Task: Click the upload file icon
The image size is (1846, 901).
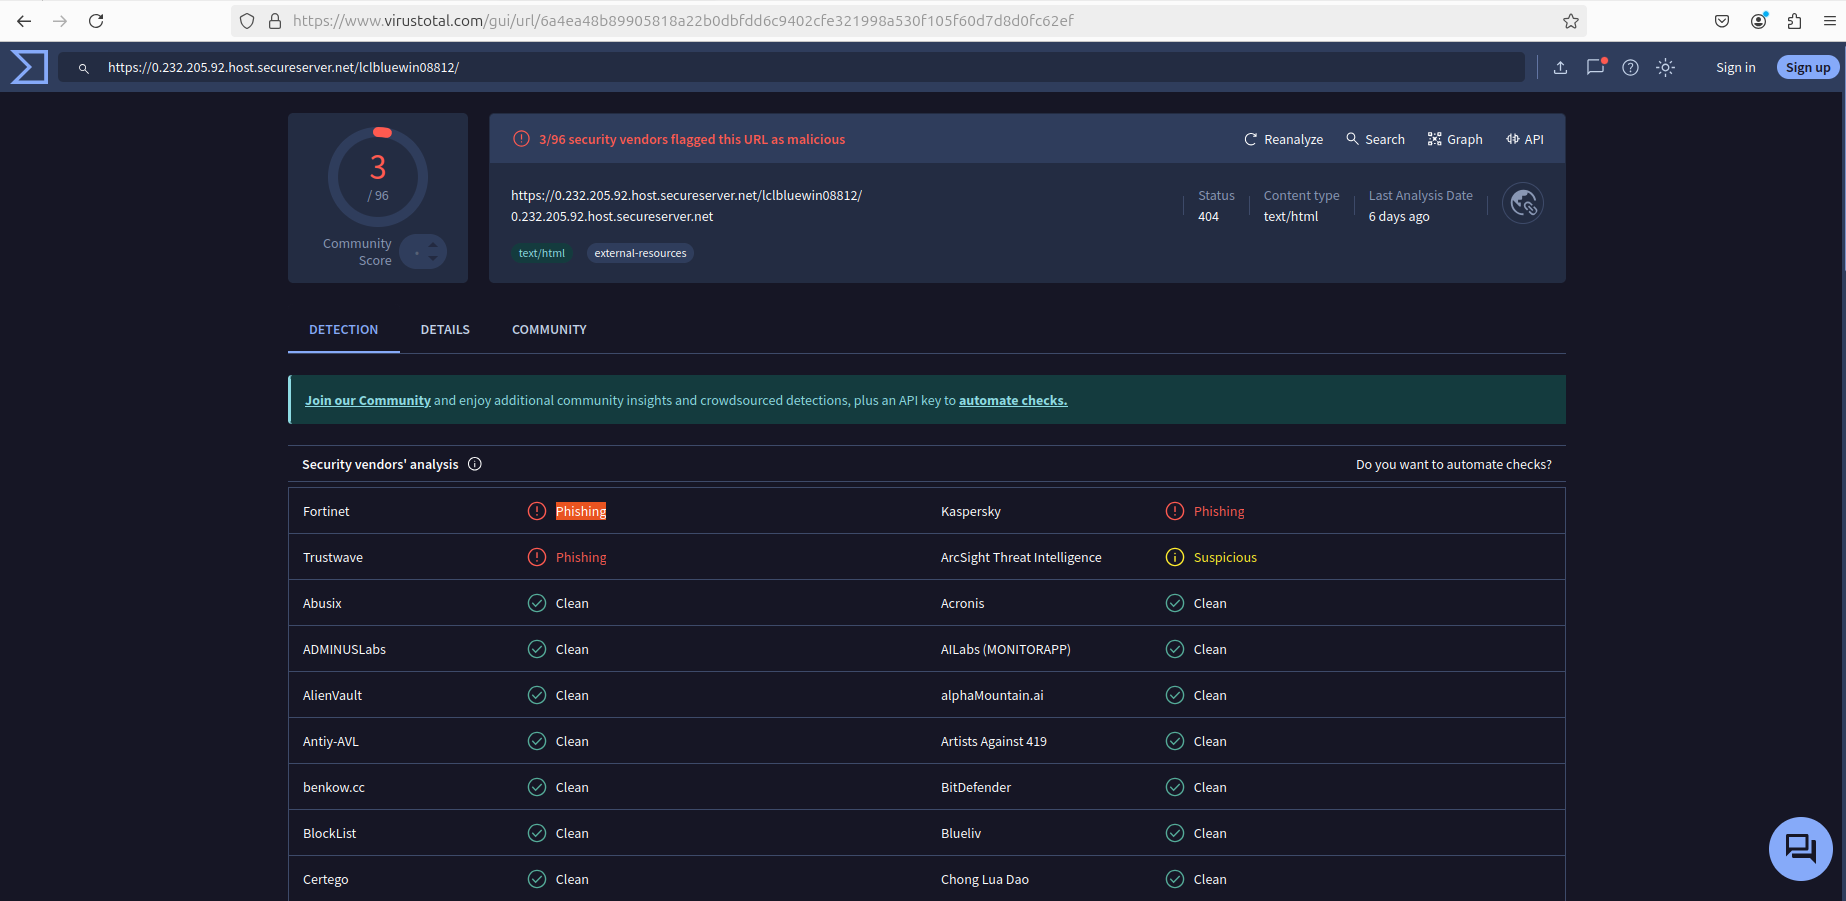Action: coord(1560,68)
